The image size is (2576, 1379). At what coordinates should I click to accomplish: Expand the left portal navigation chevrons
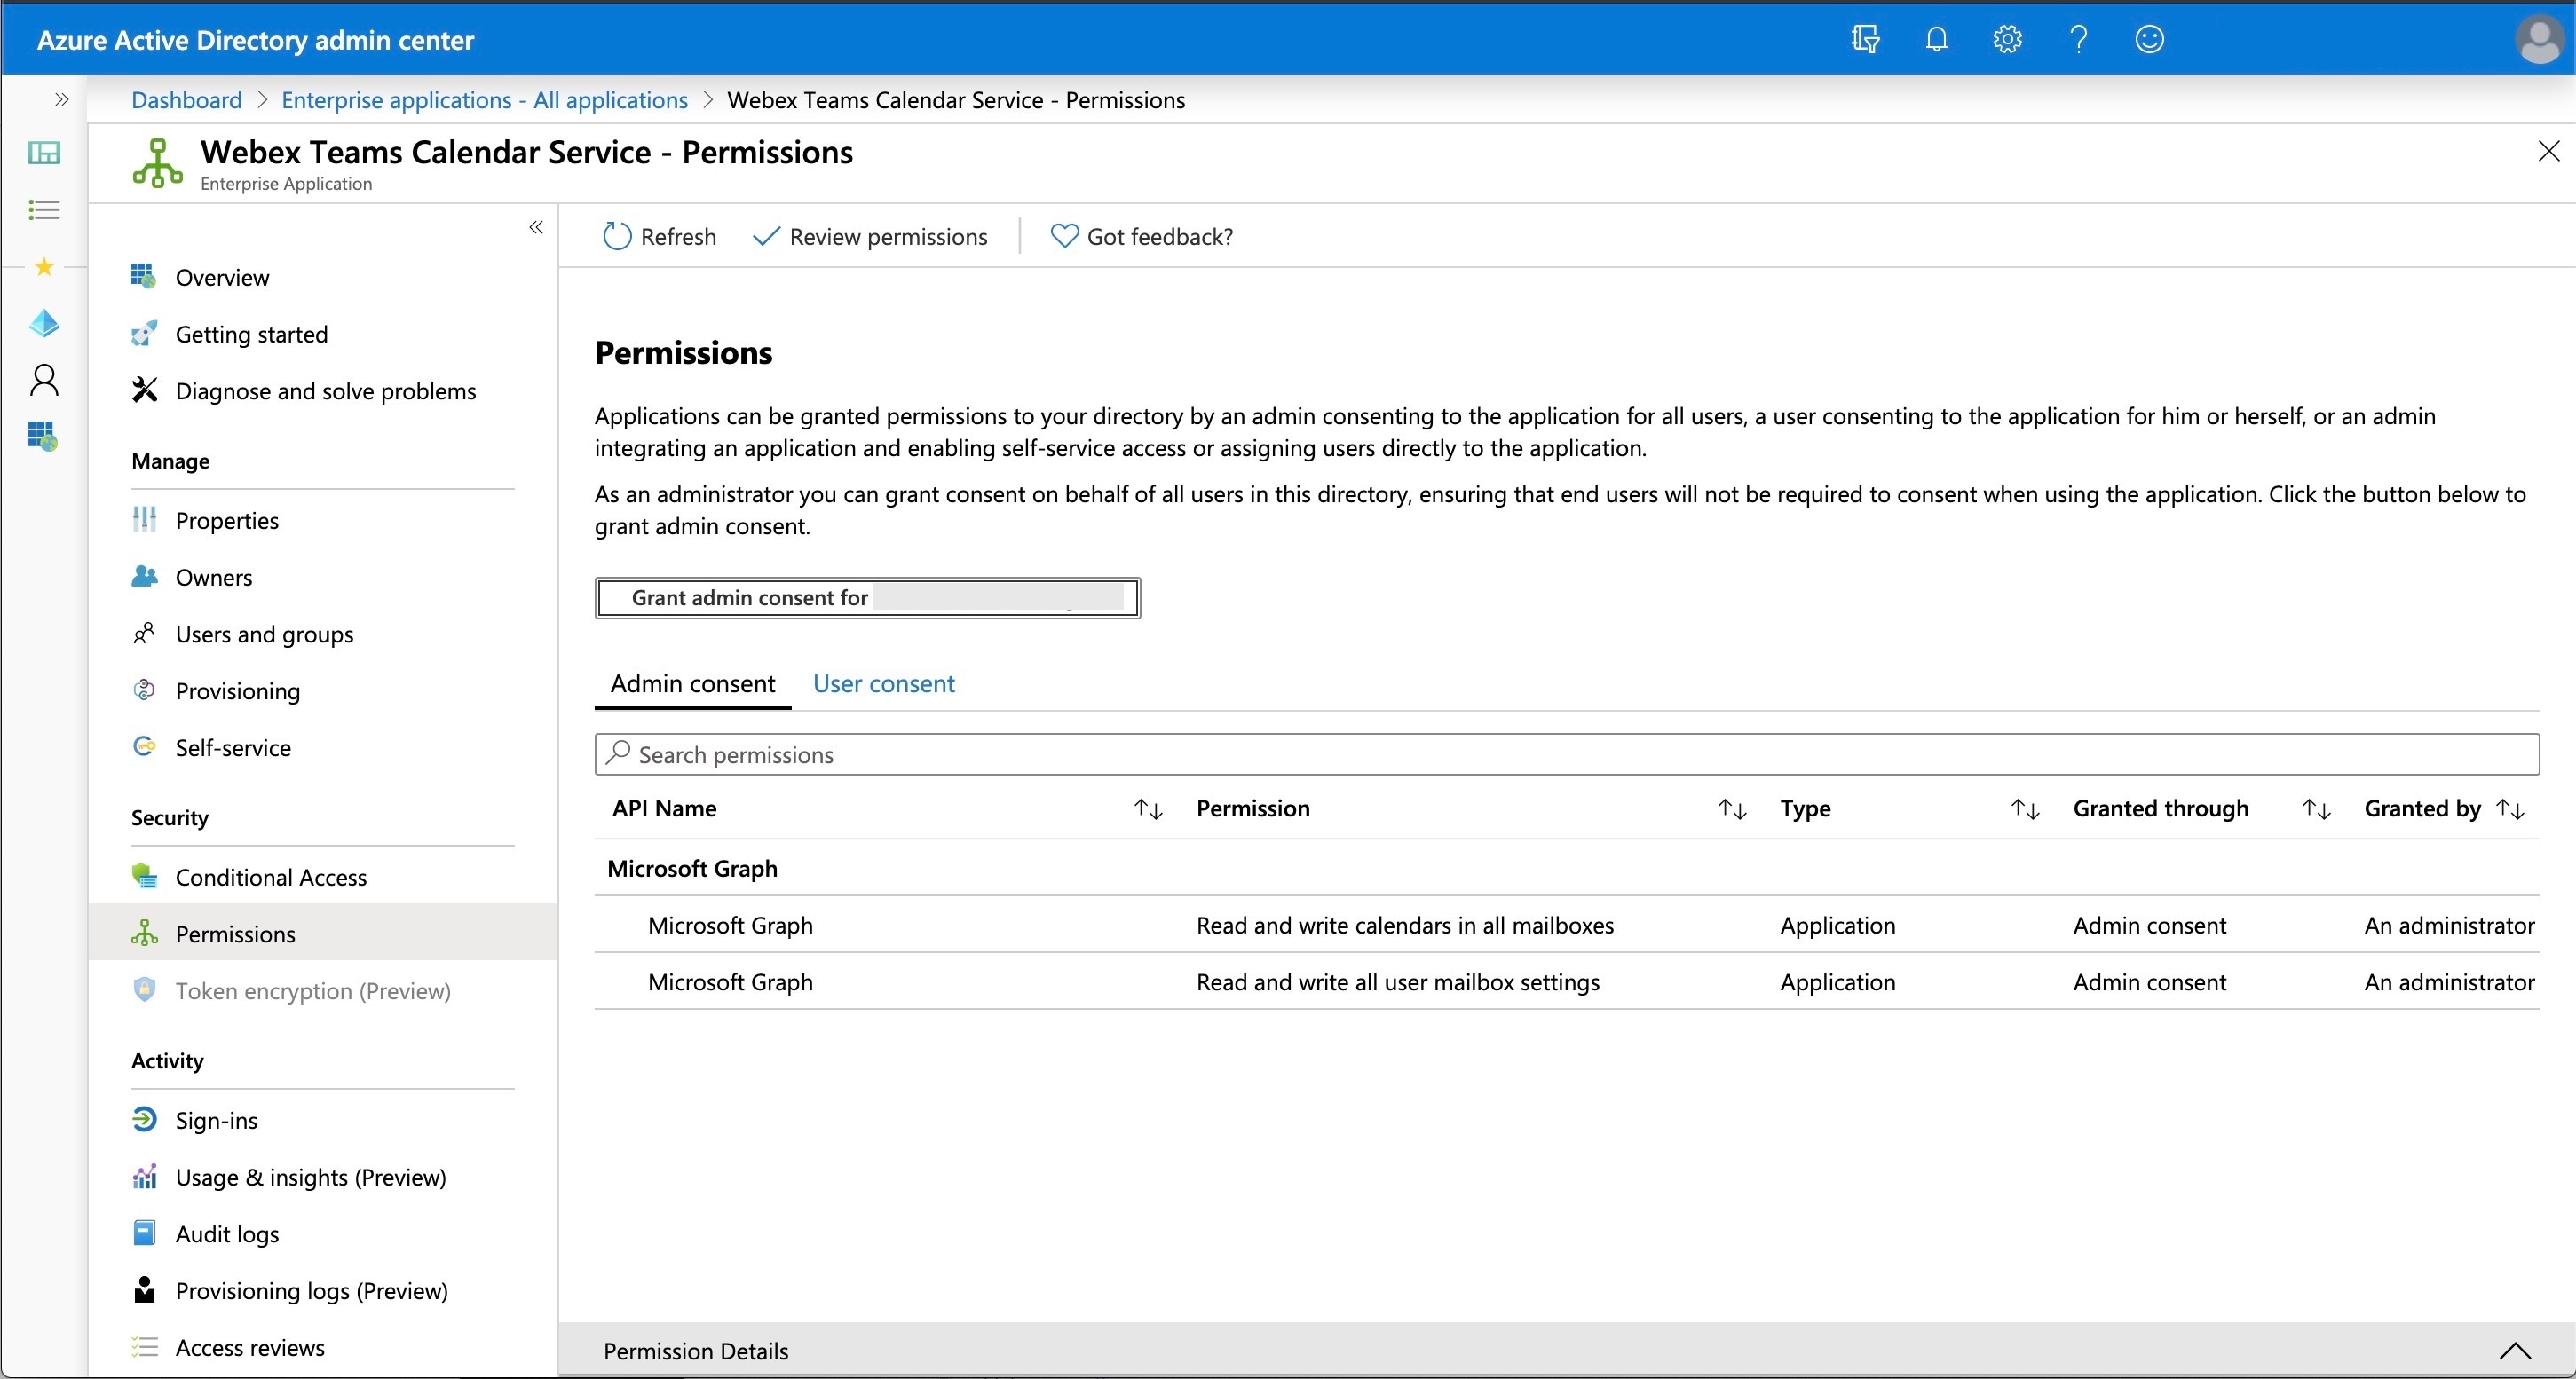(62, 99)
